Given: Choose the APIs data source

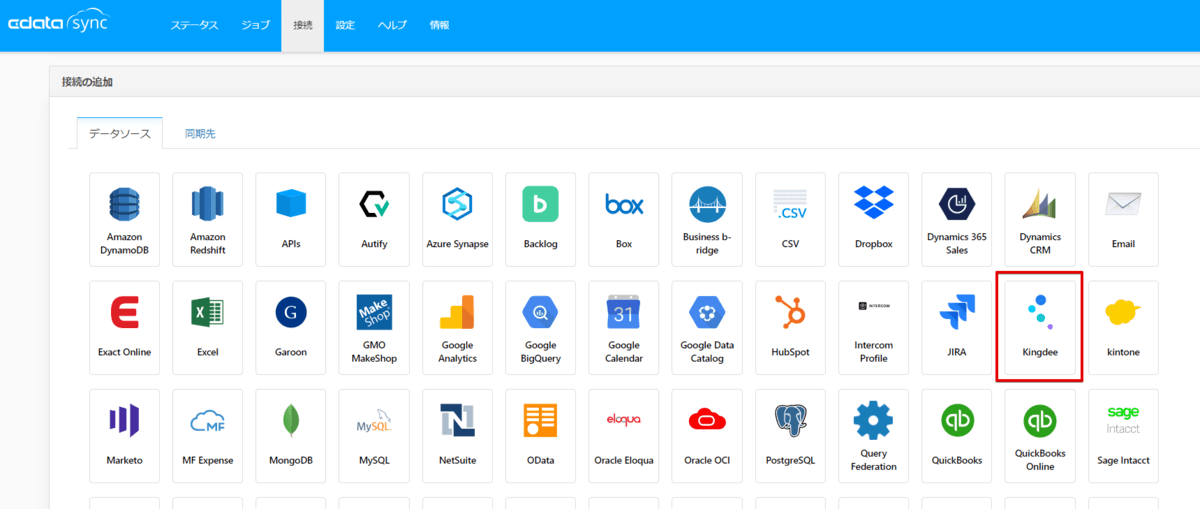Looking at the screenshot, I should click(x=291, y=219).
